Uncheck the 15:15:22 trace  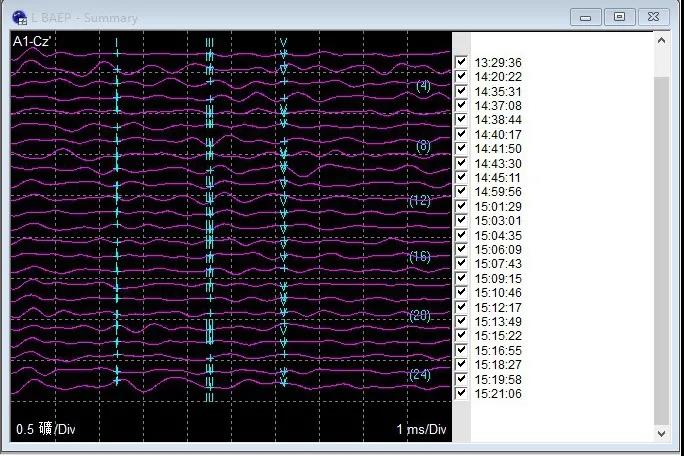[461, 336]
